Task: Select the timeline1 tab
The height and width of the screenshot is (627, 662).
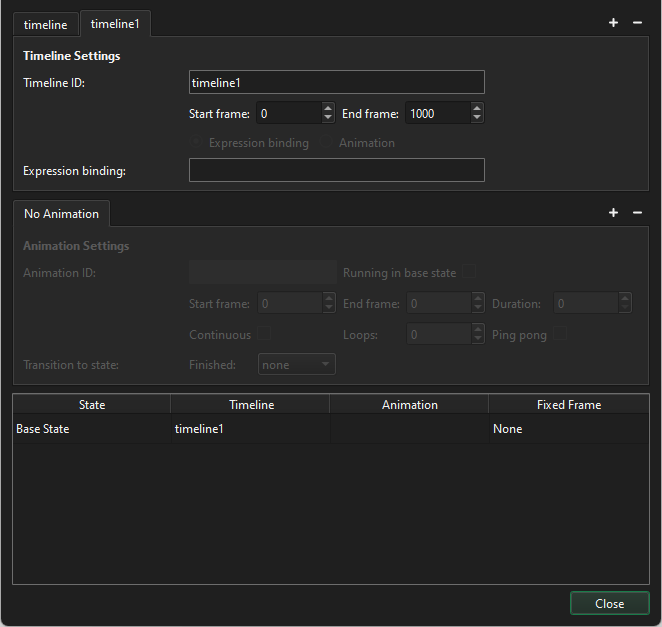Action: tap(115, 24)
